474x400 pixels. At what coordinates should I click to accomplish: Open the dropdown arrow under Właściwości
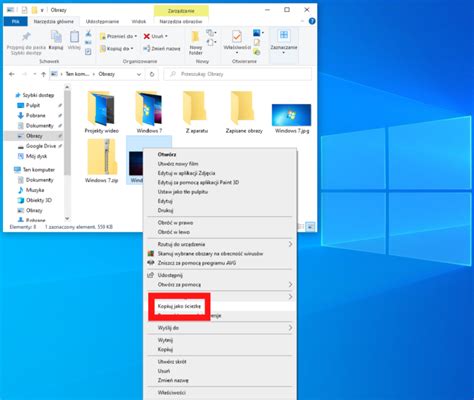coord(237,53)
